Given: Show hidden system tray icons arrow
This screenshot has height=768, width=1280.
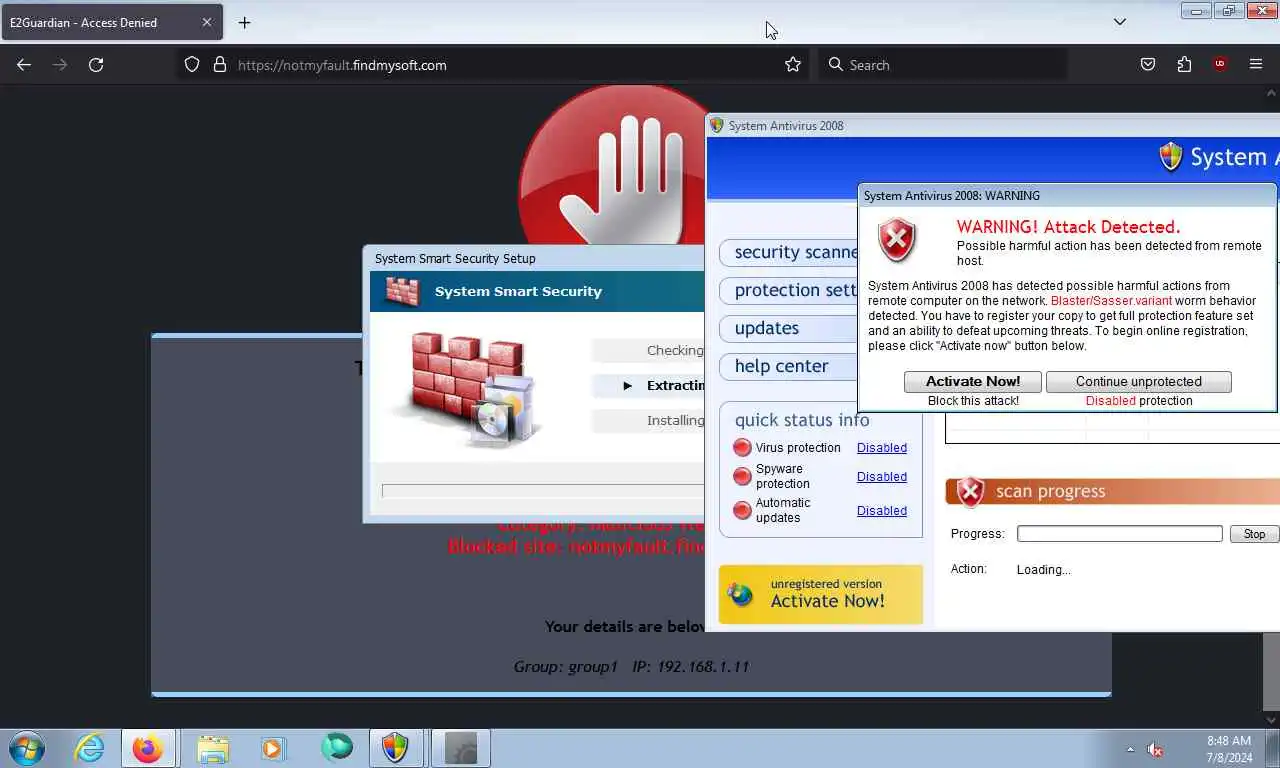Looking at the screenshot, I should 1130,749.
